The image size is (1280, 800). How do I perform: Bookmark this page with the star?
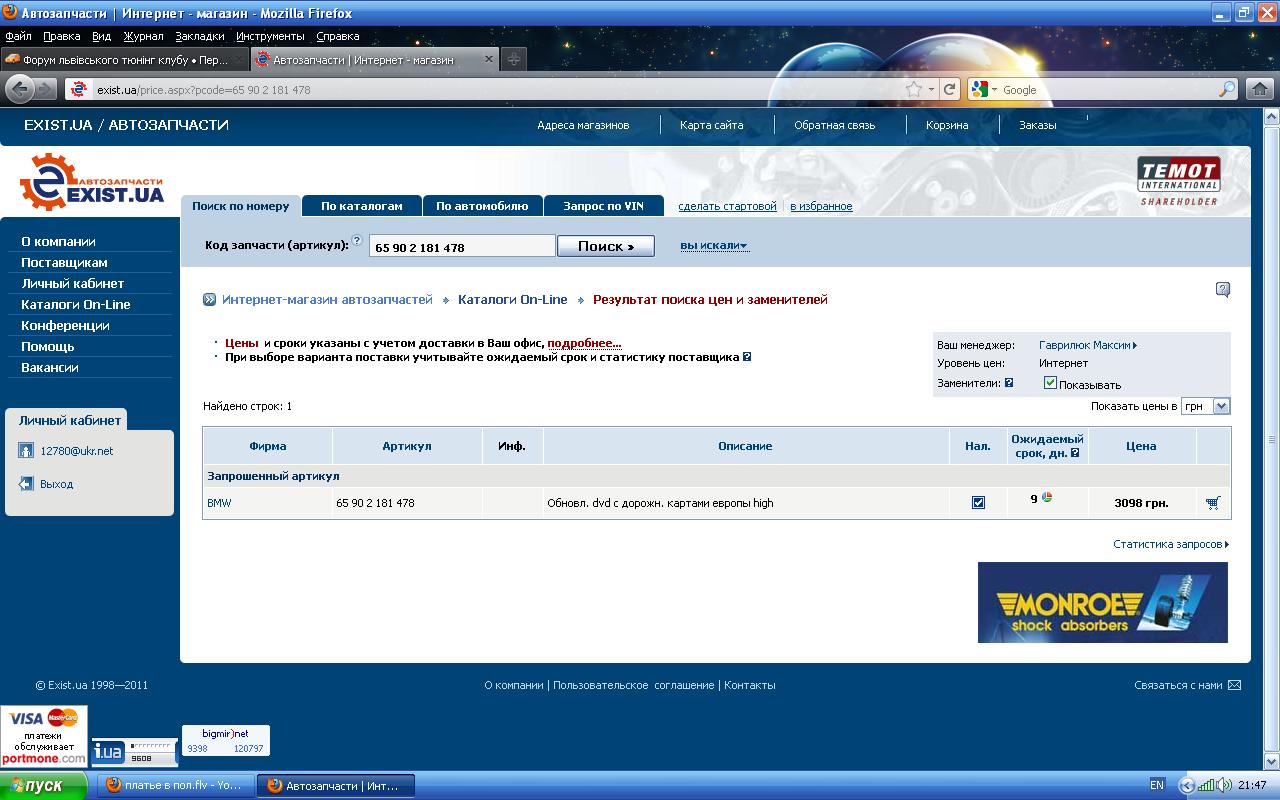tap(913, 89)
